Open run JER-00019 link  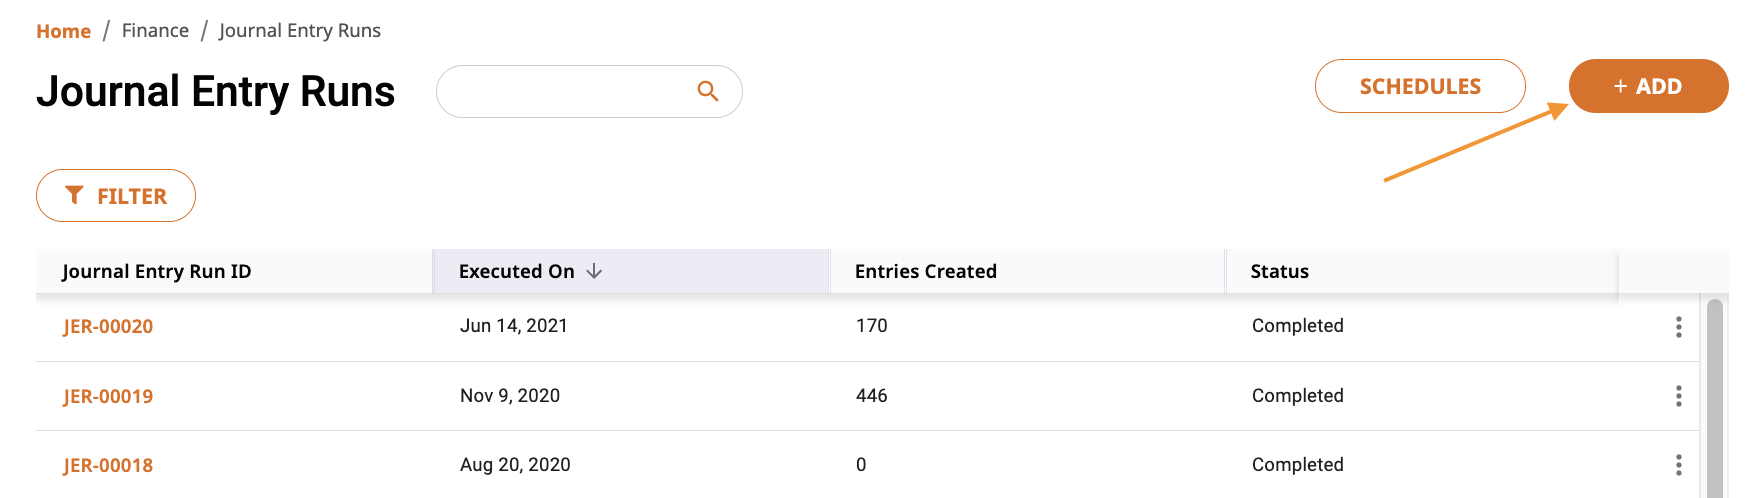108,396
